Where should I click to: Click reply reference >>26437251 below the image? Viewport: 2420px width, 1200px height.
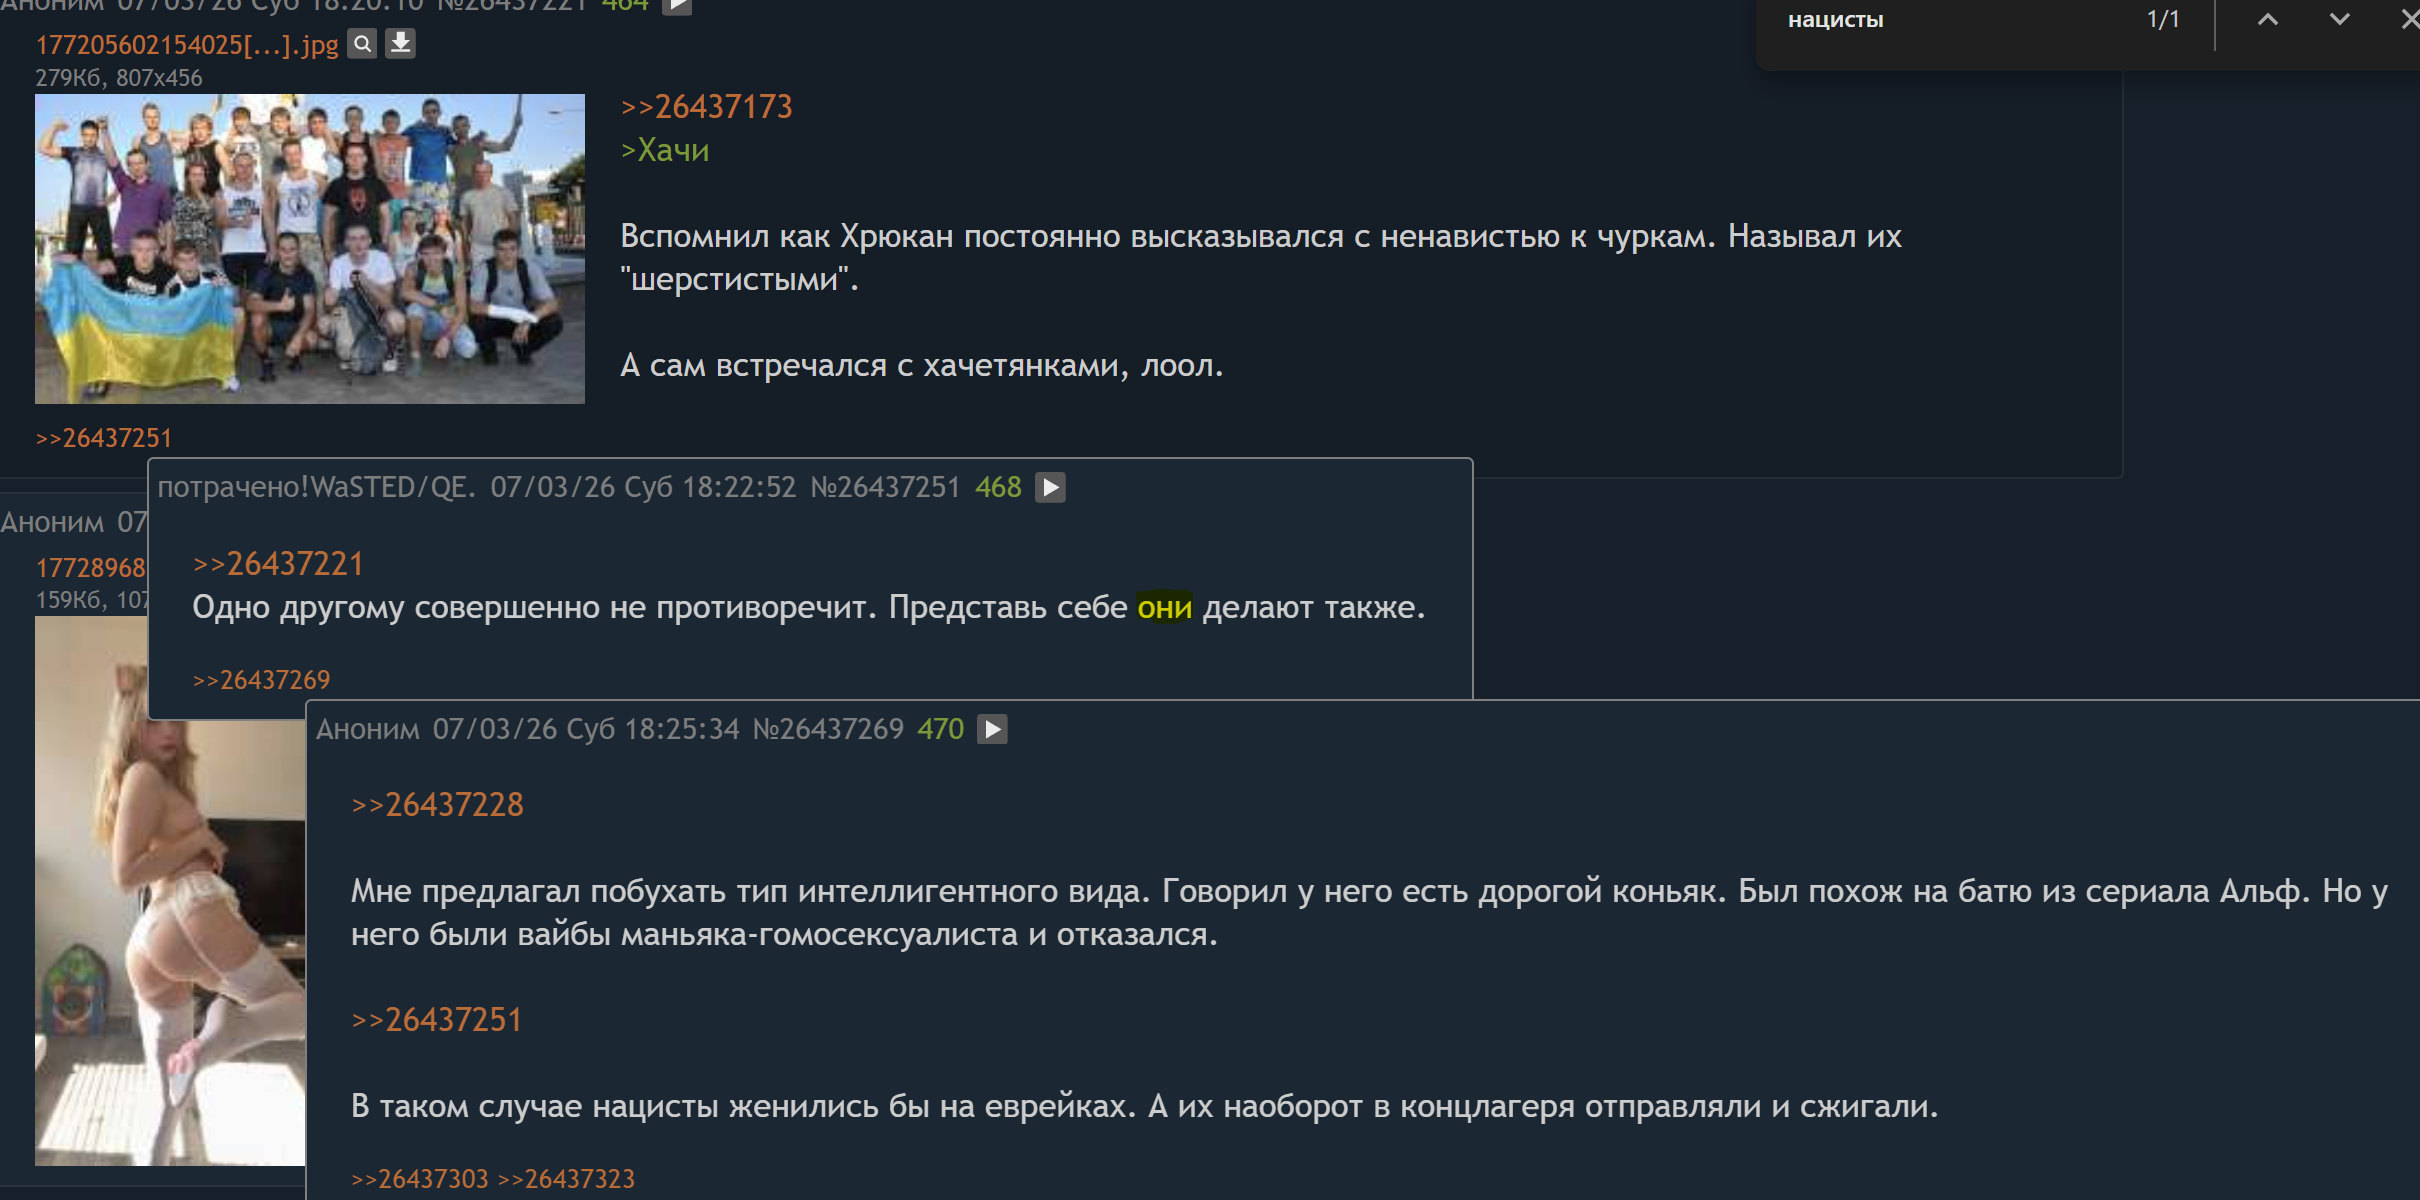pyautogui.click(x=104, y=438)
